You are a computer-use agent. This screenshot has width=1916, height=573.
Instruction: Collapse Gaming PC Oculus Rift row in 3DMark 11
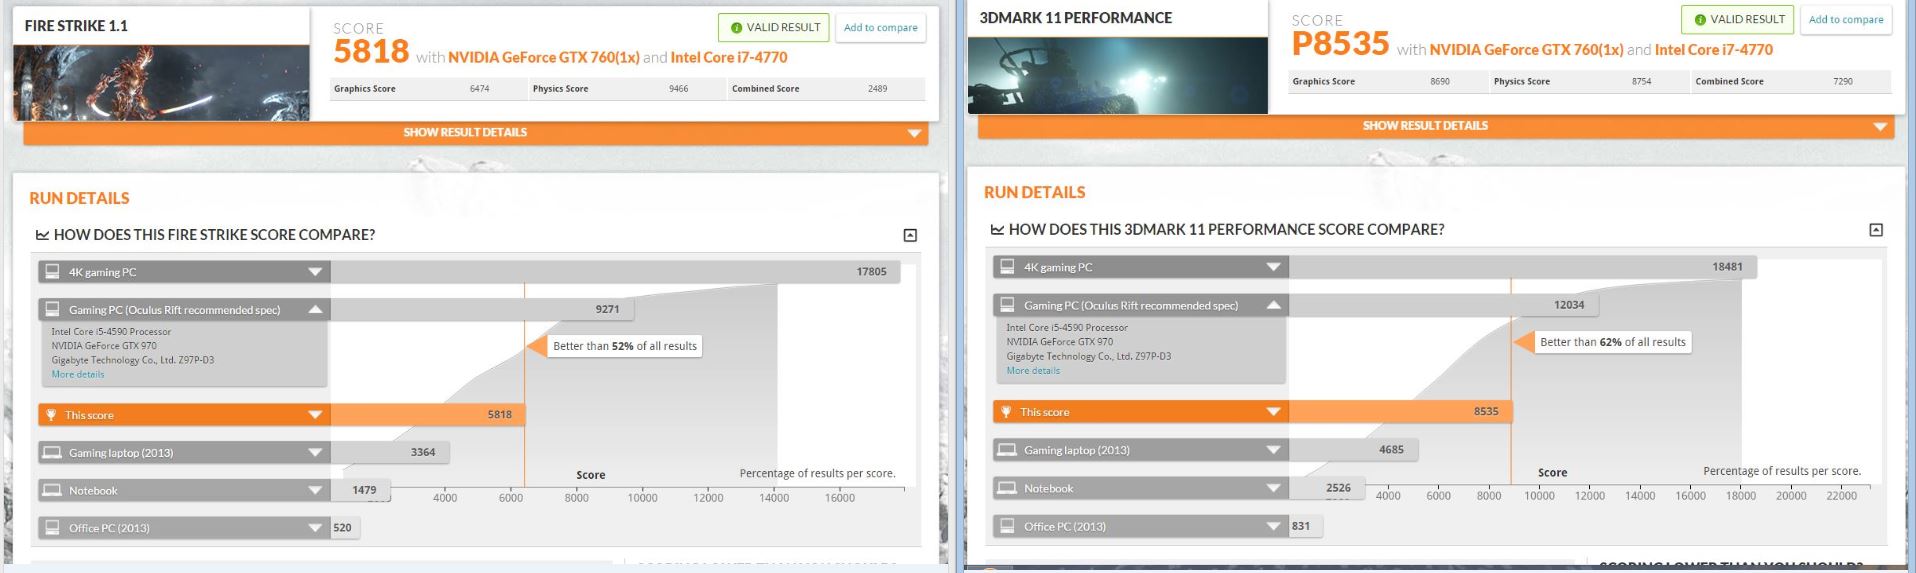[x=1273, y=305]
